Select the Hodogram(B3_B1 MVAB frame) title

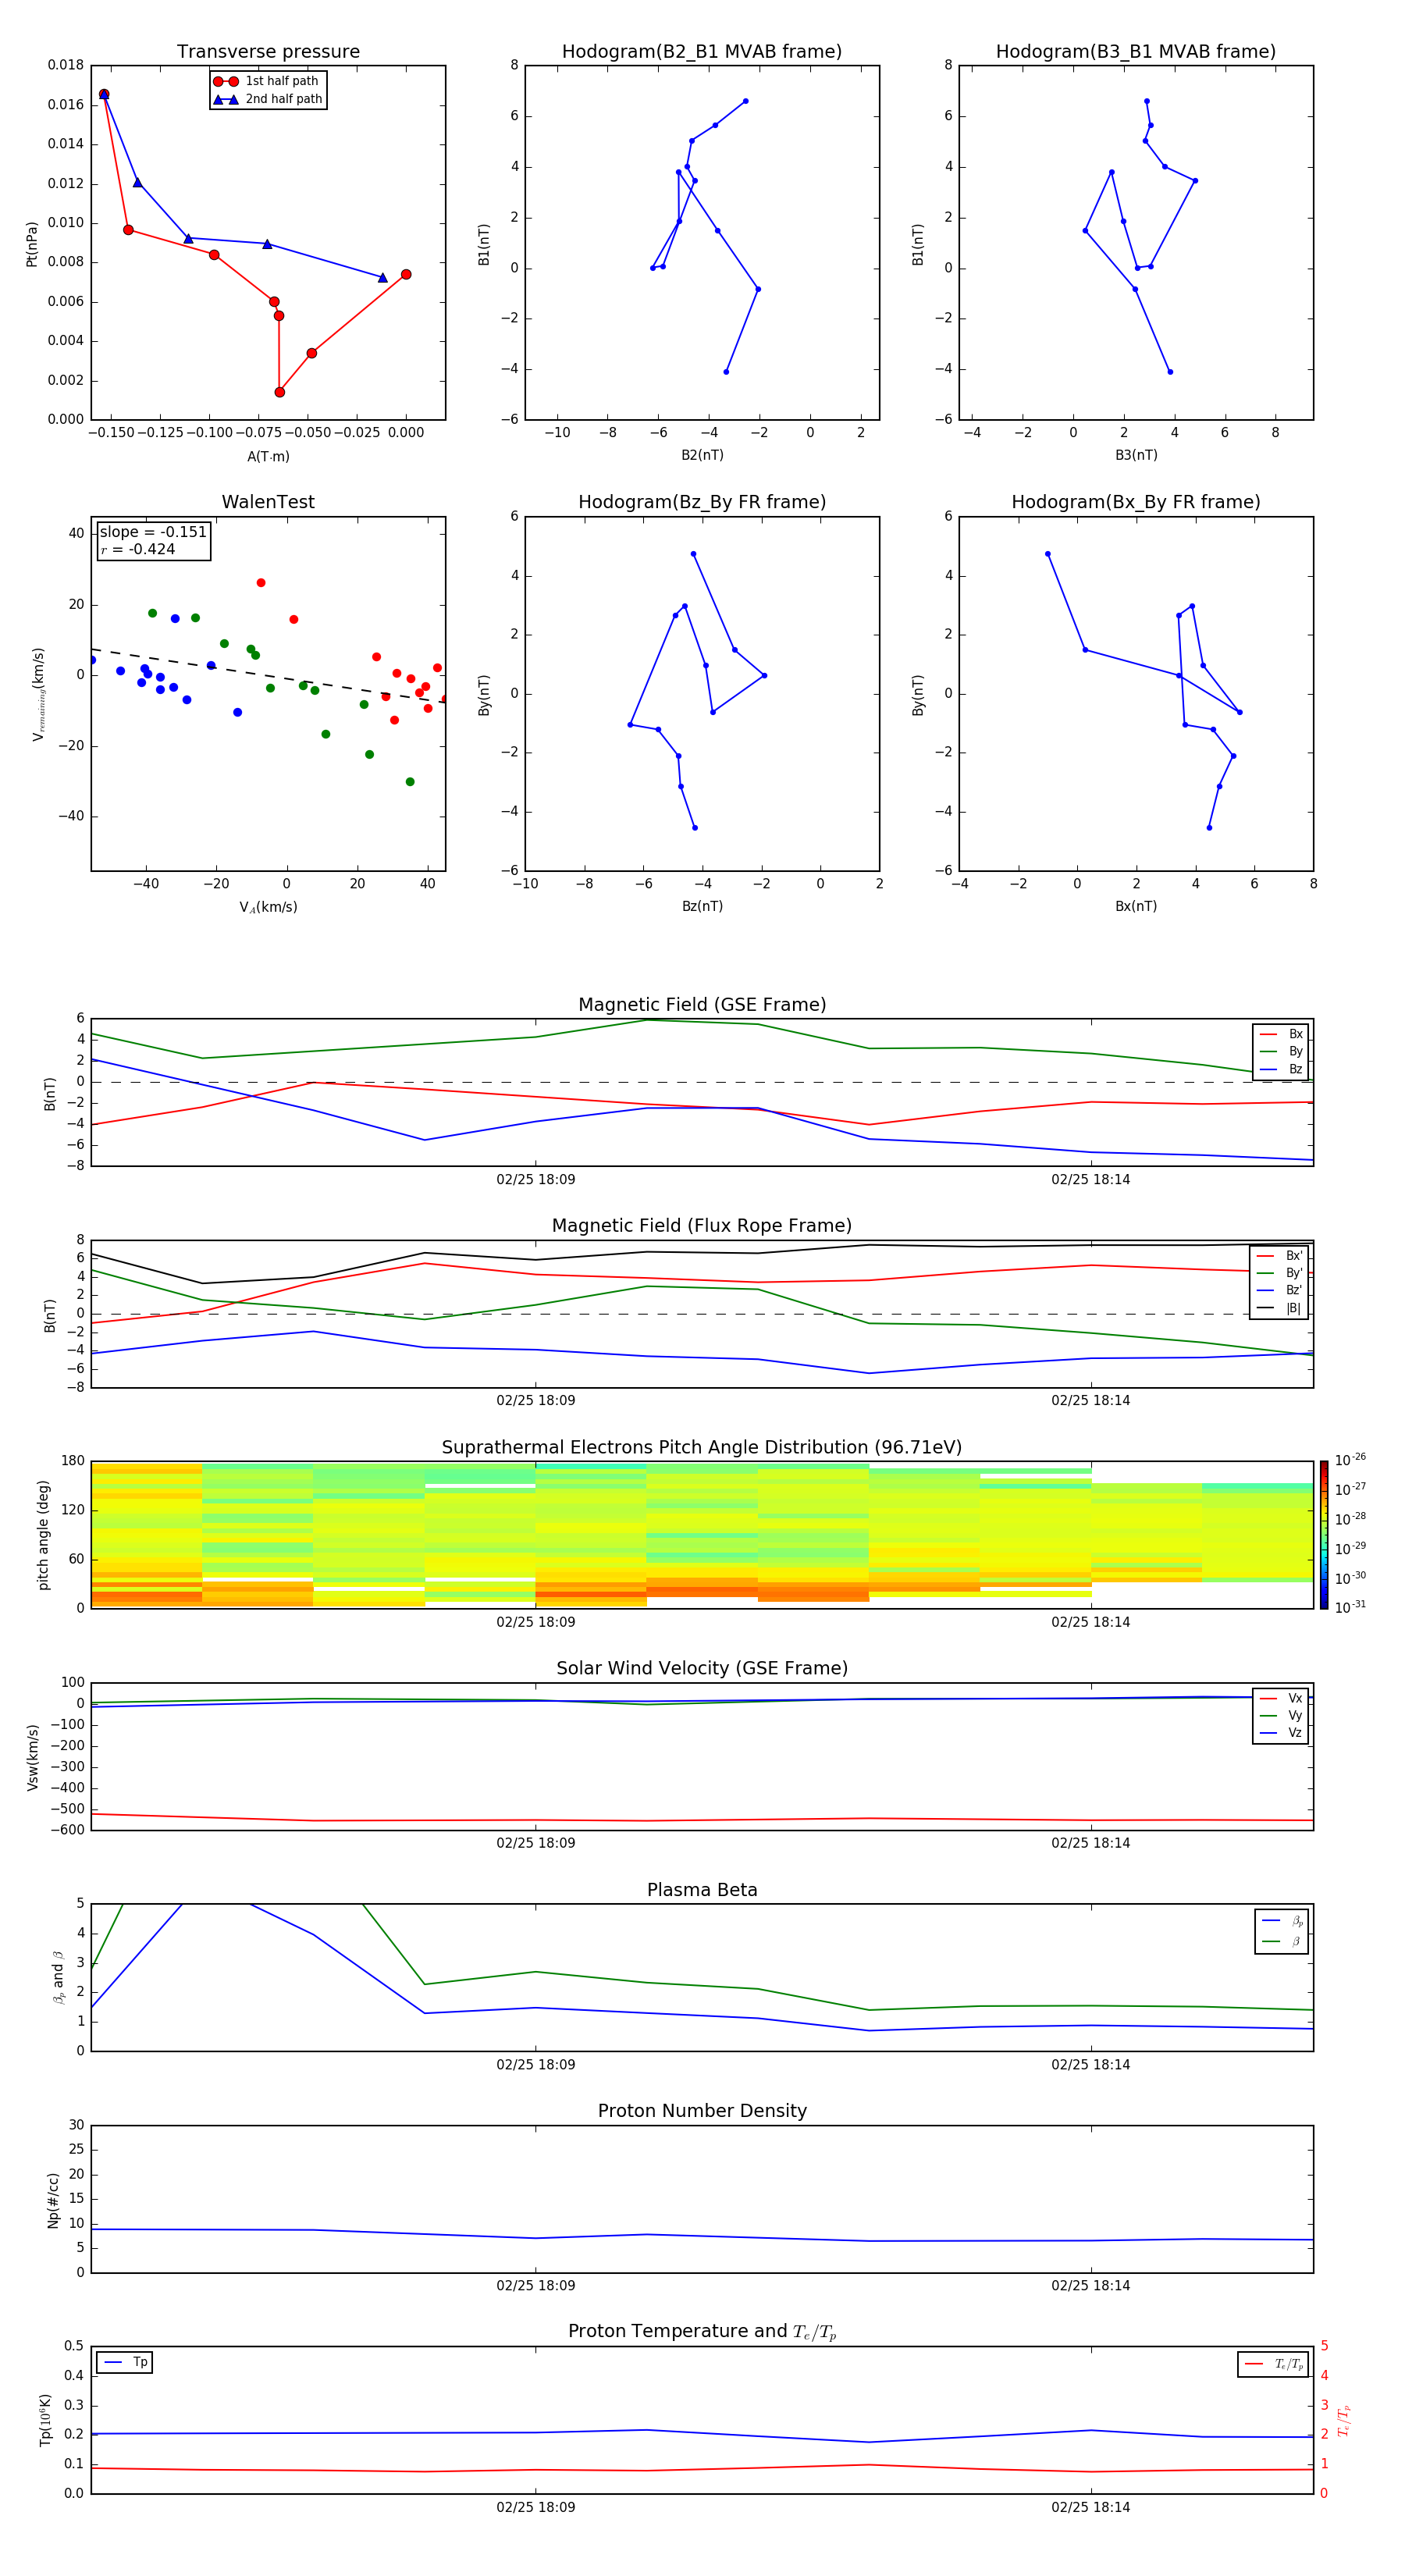pos(1136,52)
